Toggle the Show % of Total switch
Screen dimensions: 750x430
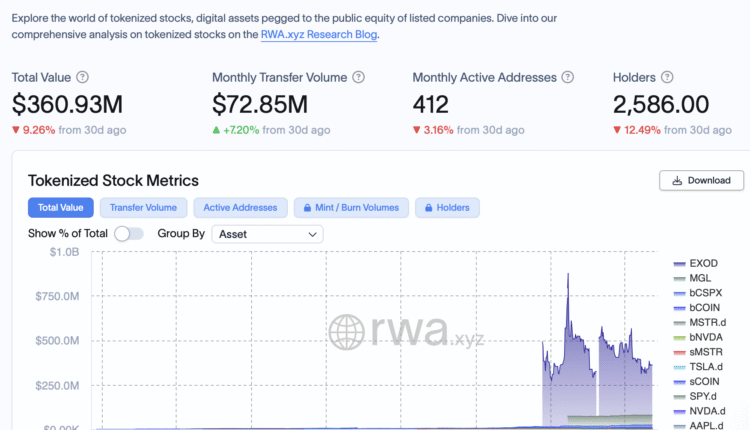[129, 233]
